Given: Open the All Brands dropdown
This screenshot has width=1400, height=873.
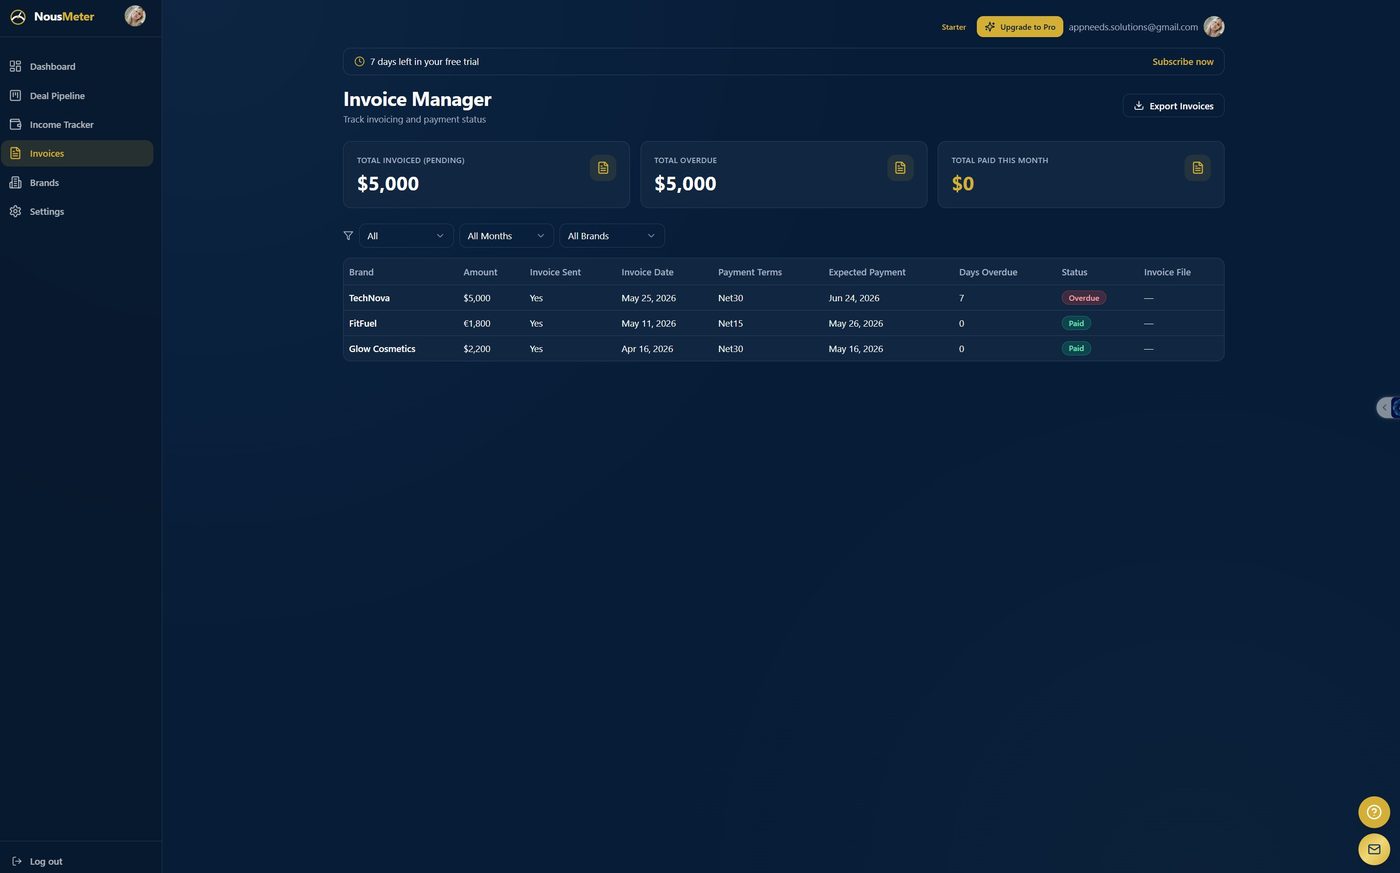Looking at the screenshot, I should point(612,236).
